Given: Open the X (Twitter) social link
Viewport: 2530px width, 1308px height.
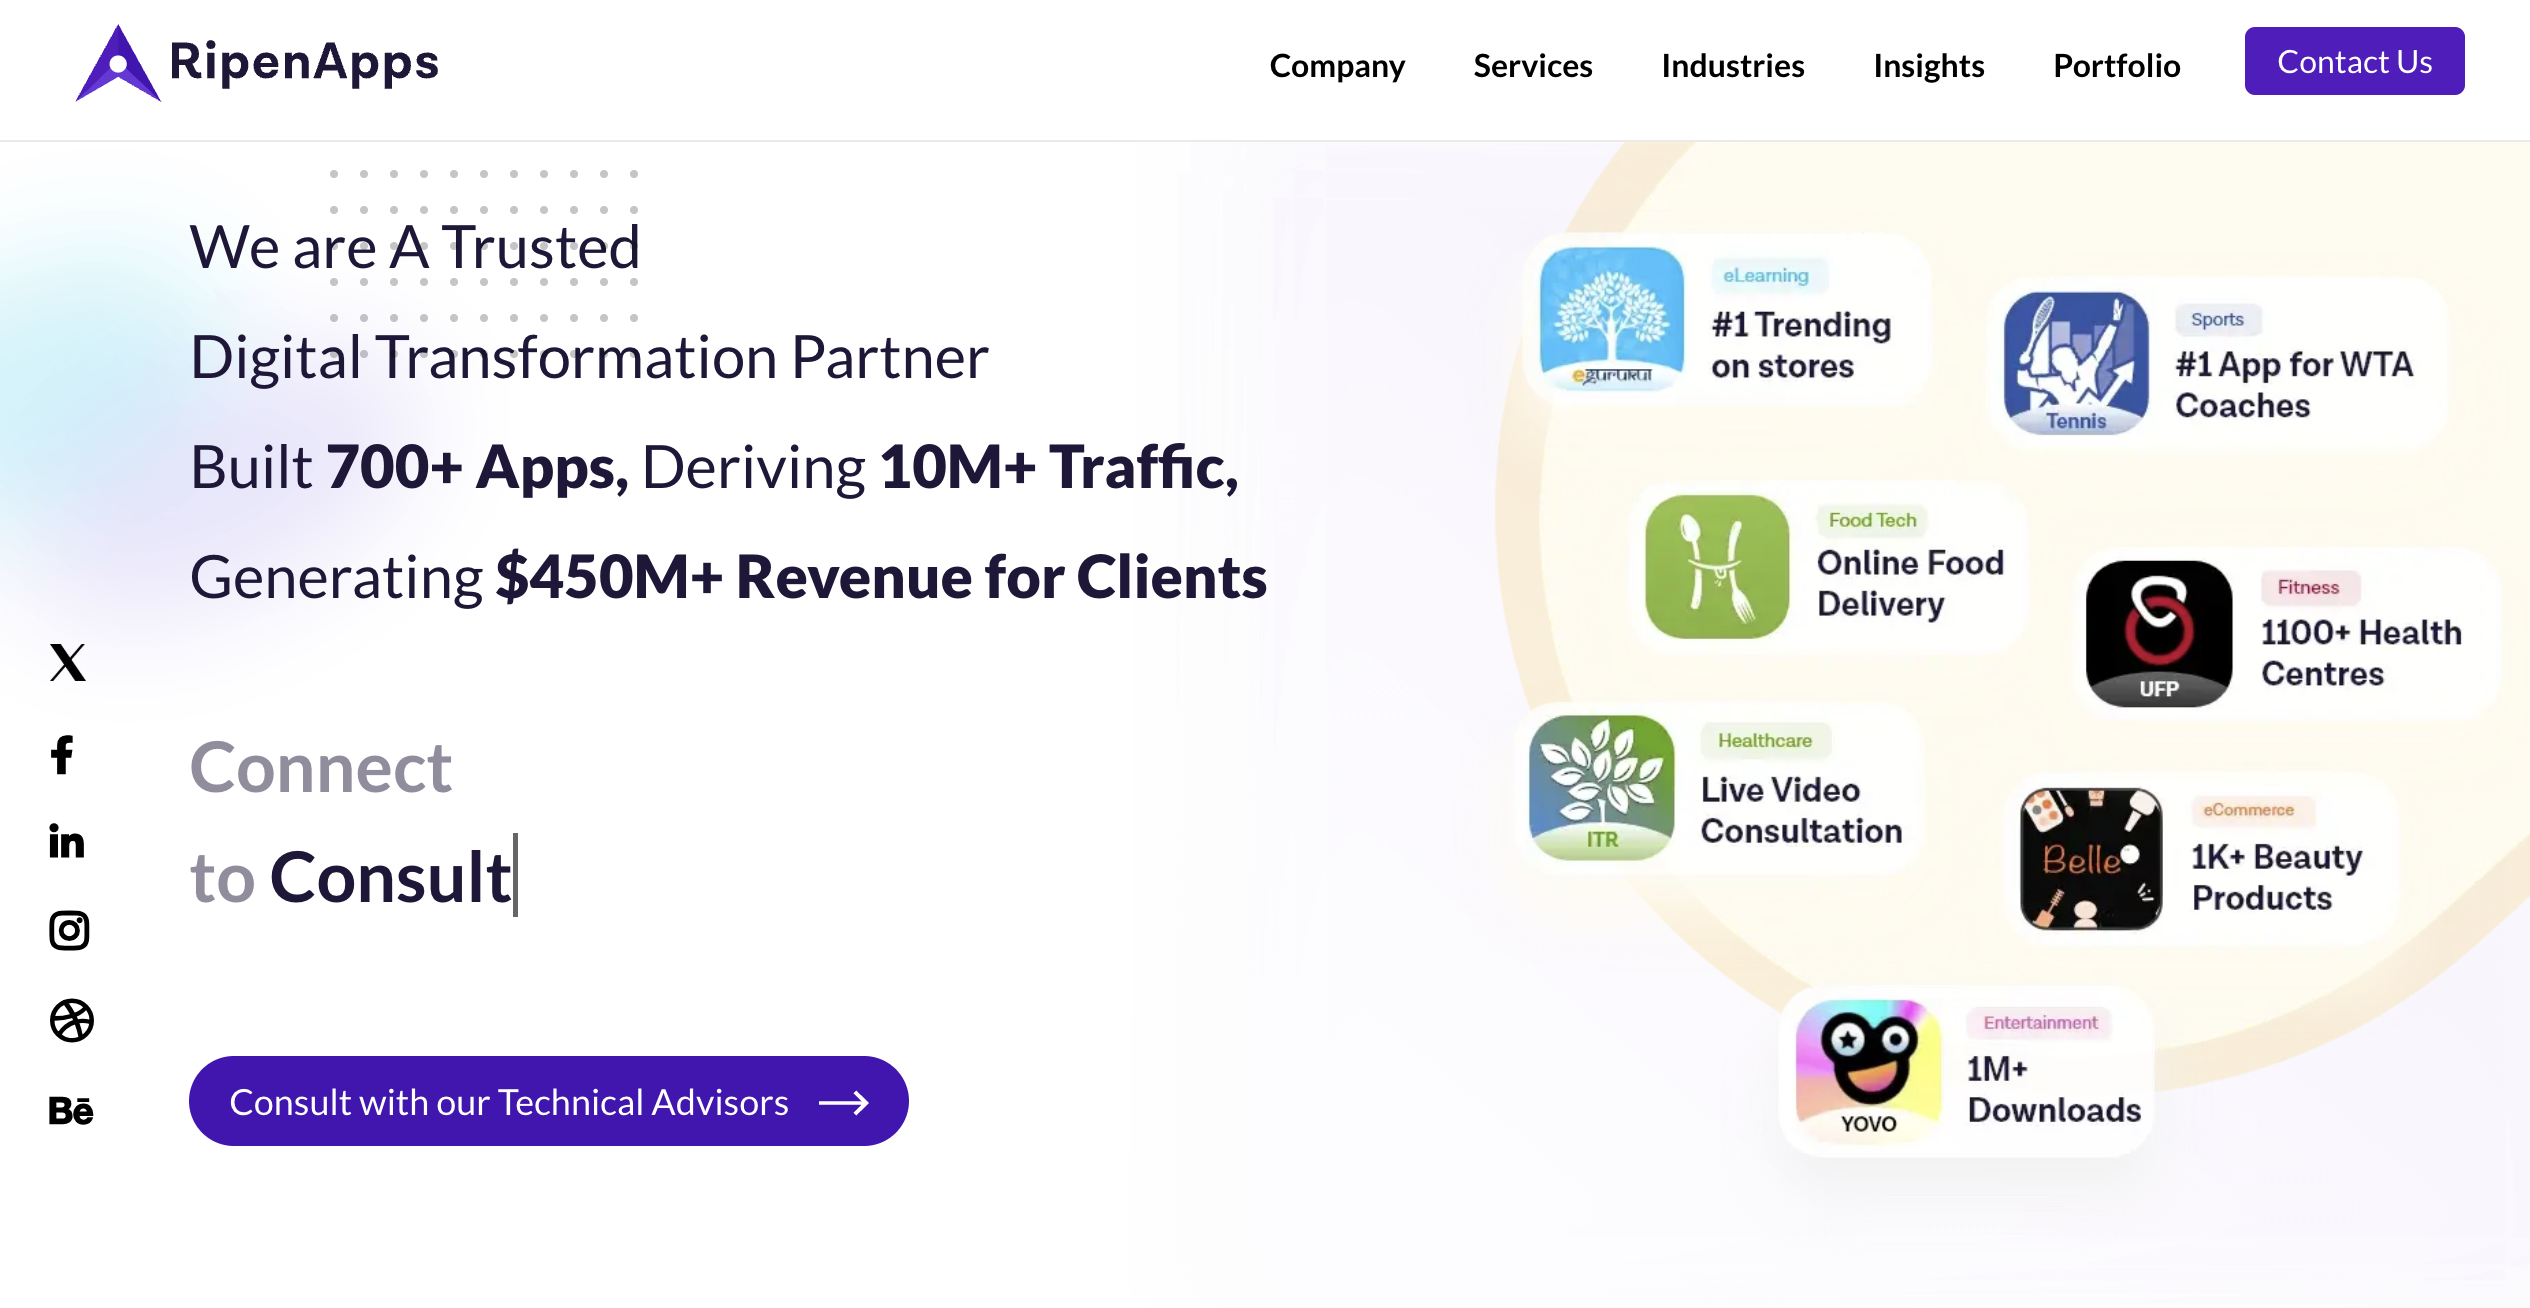Looking at the screenshot, I should click(68, 662).
